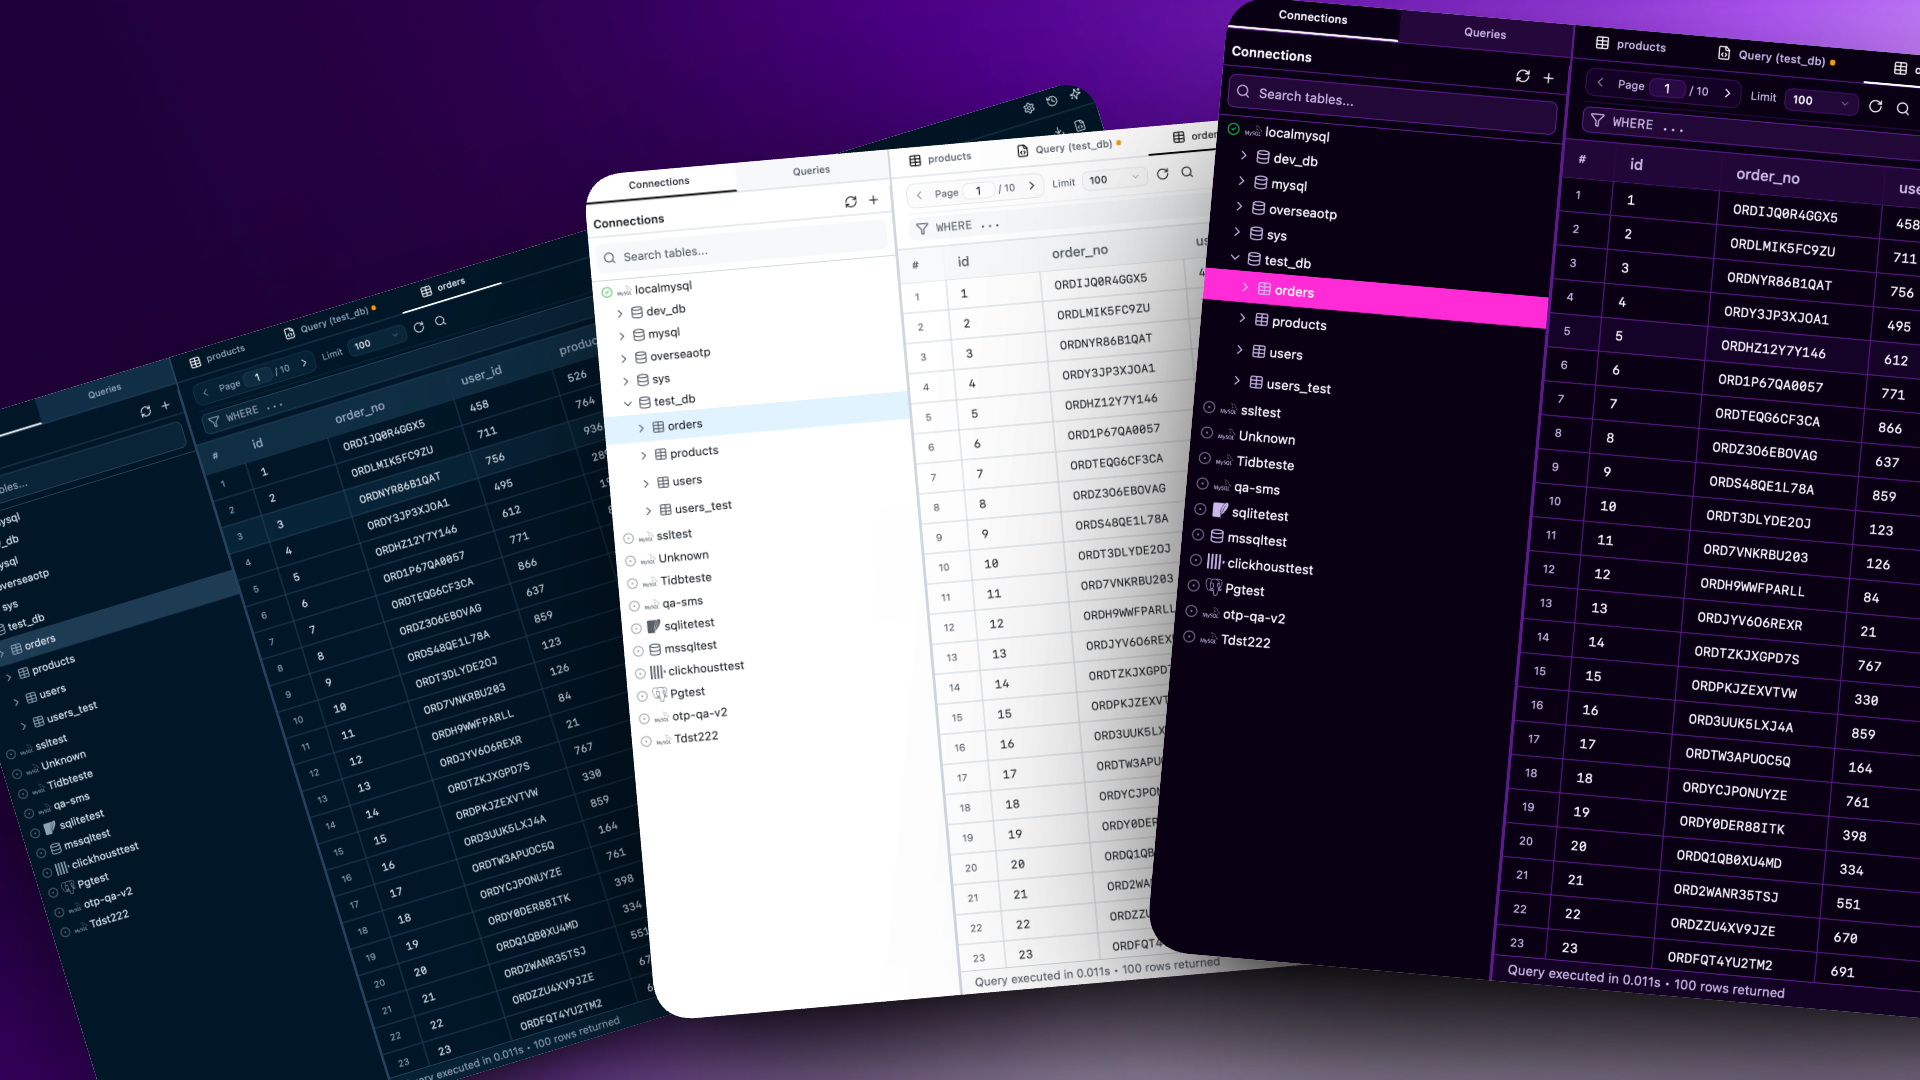Open the Limit 100 dropdown
This screenshot has height=1080, width=1920.
[x=1820, y=102]
